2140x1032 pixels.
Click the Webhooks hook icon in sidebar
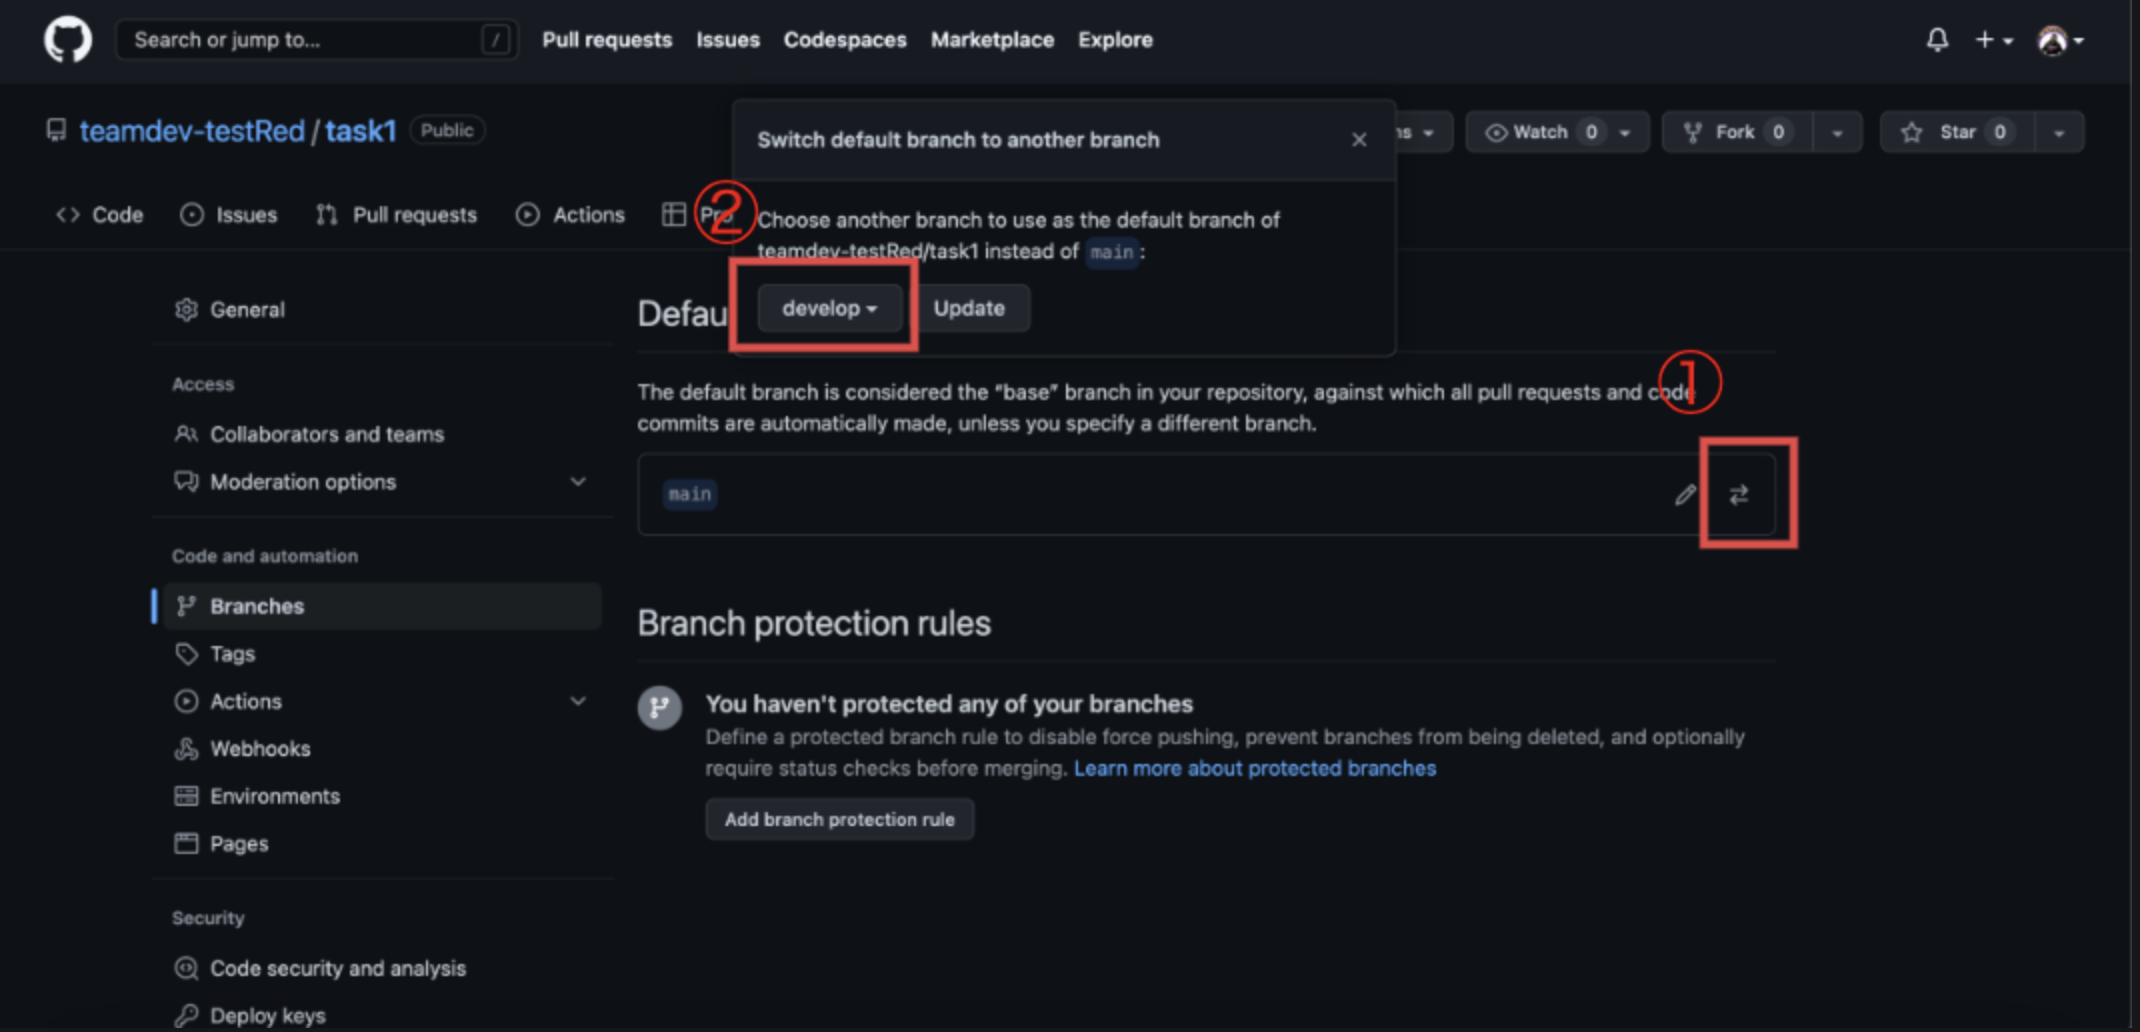pyautogui.click(x=186, y=748)
